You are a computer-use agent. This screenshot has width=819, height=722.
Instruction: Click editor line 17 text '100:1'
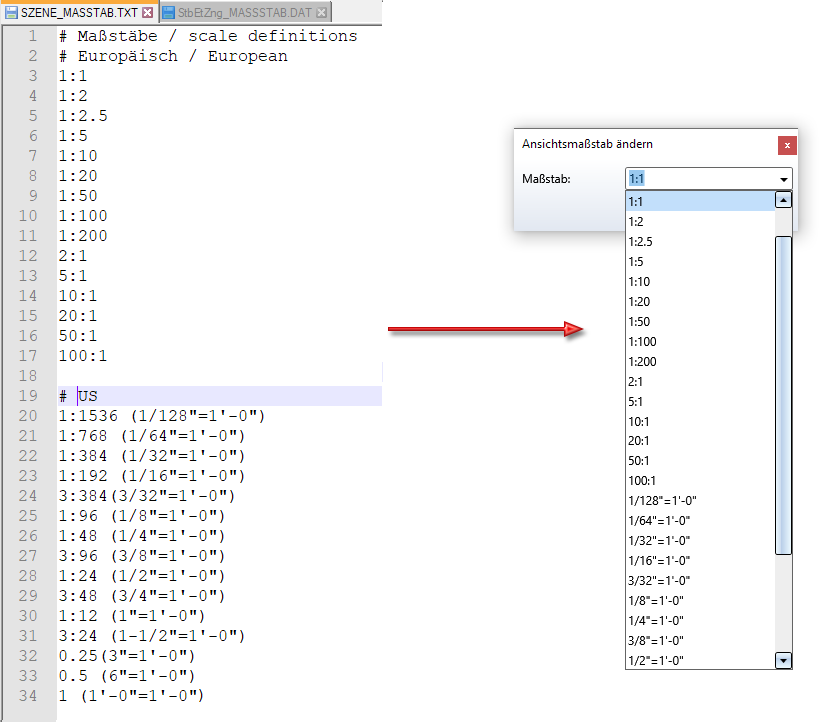(83, 356)
